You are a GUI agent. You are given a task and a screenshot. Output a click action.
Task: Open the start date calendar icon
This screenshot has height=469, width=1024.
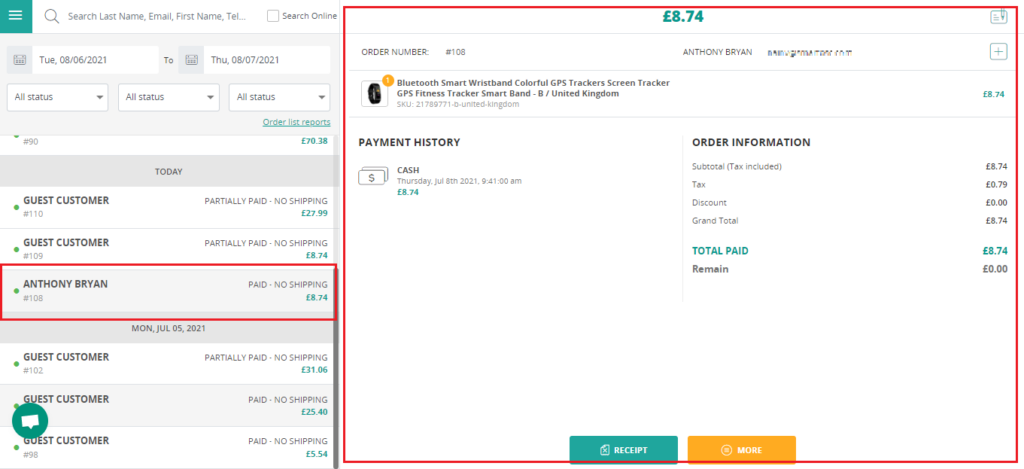[x=20, y=60]
